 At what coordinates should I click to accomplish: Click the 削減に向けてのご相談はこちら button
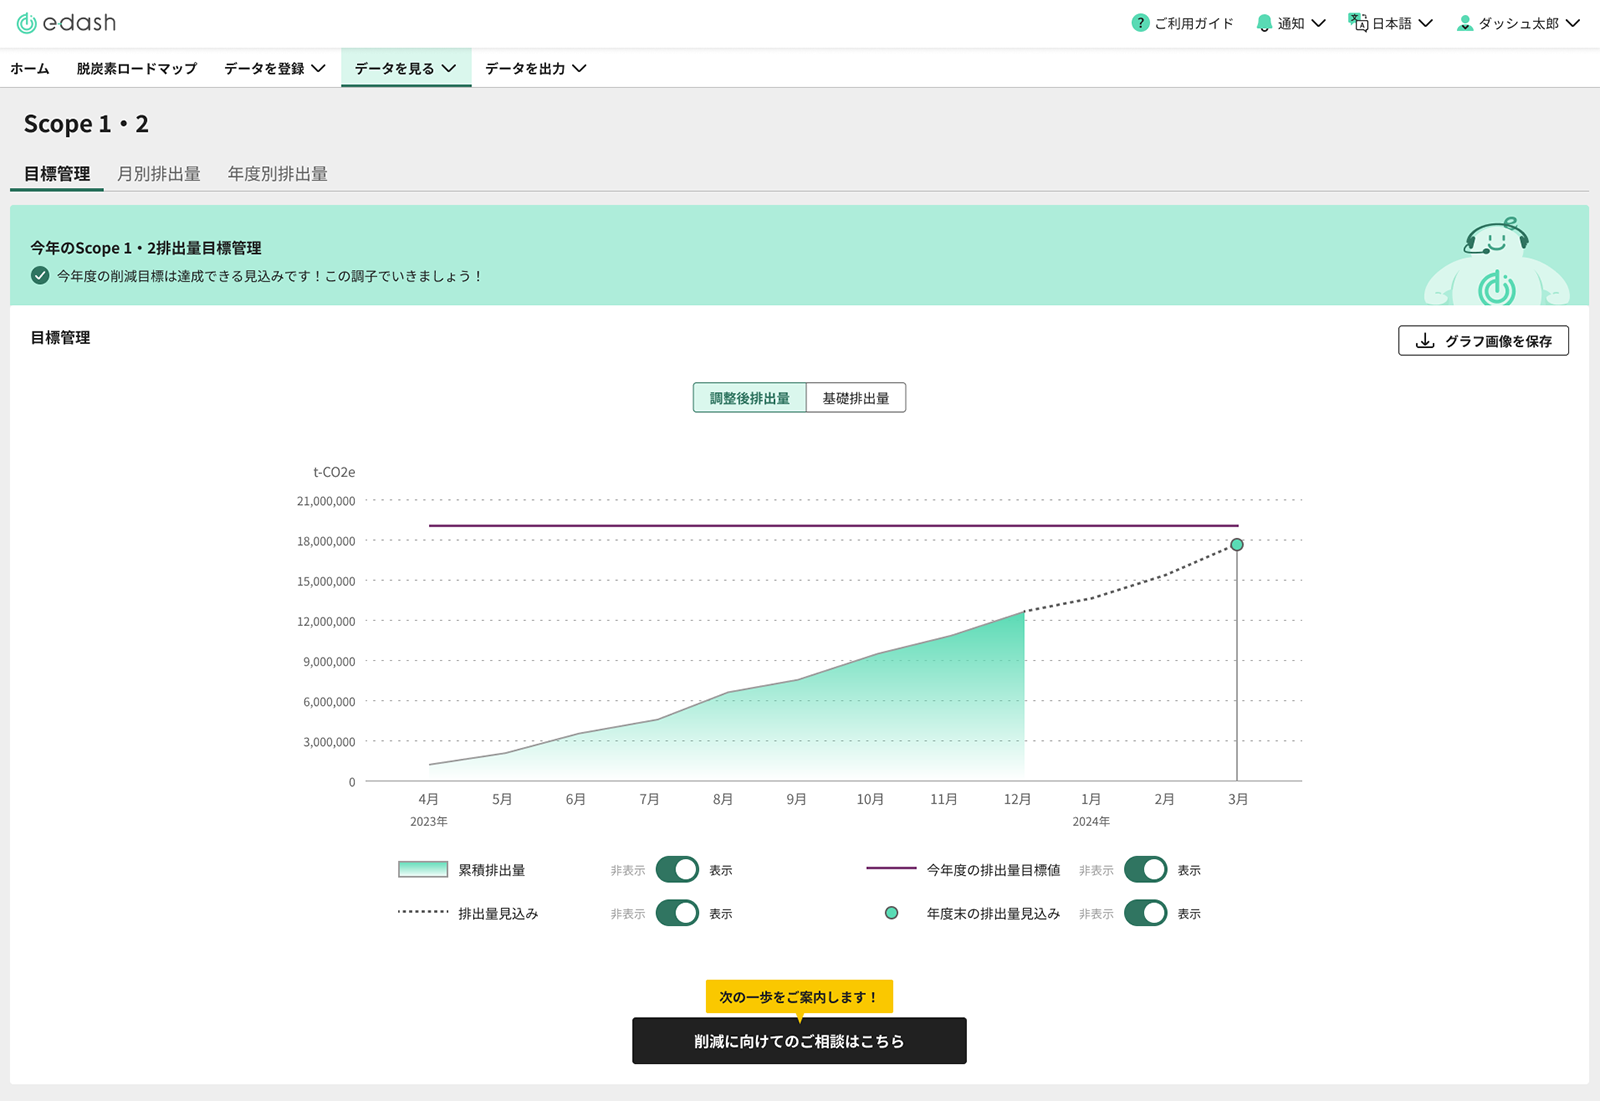798,1040
